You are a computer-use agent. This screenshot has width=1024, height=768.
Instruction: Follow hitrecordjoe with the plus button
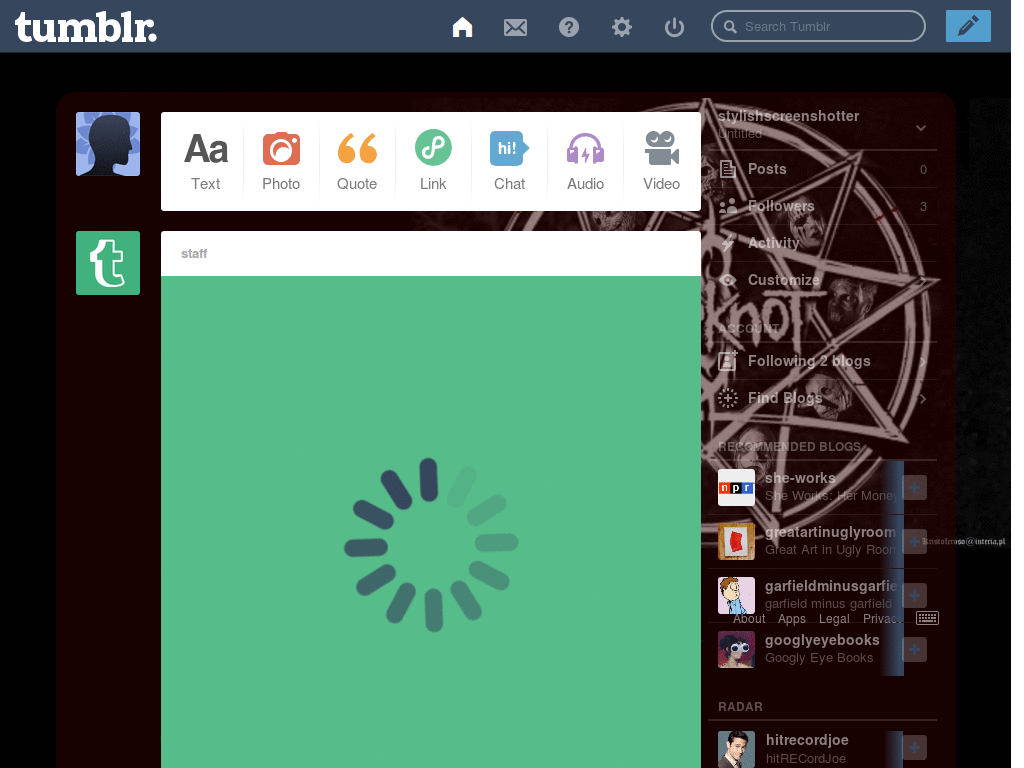pos(914,748)
